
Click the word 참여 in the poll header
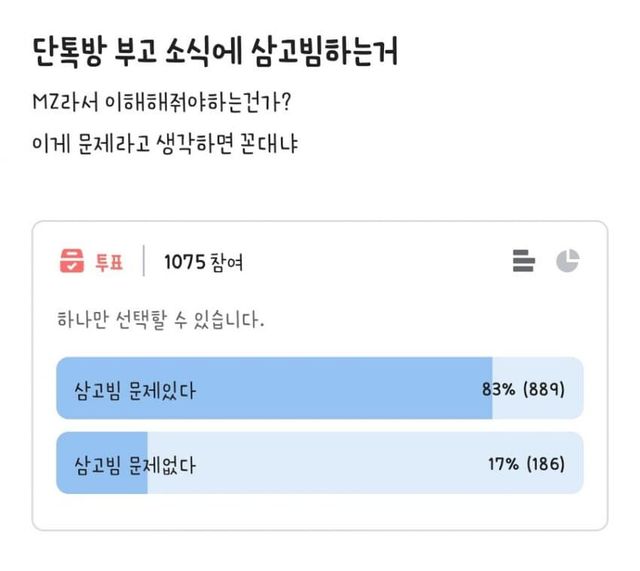click(227, 263)
